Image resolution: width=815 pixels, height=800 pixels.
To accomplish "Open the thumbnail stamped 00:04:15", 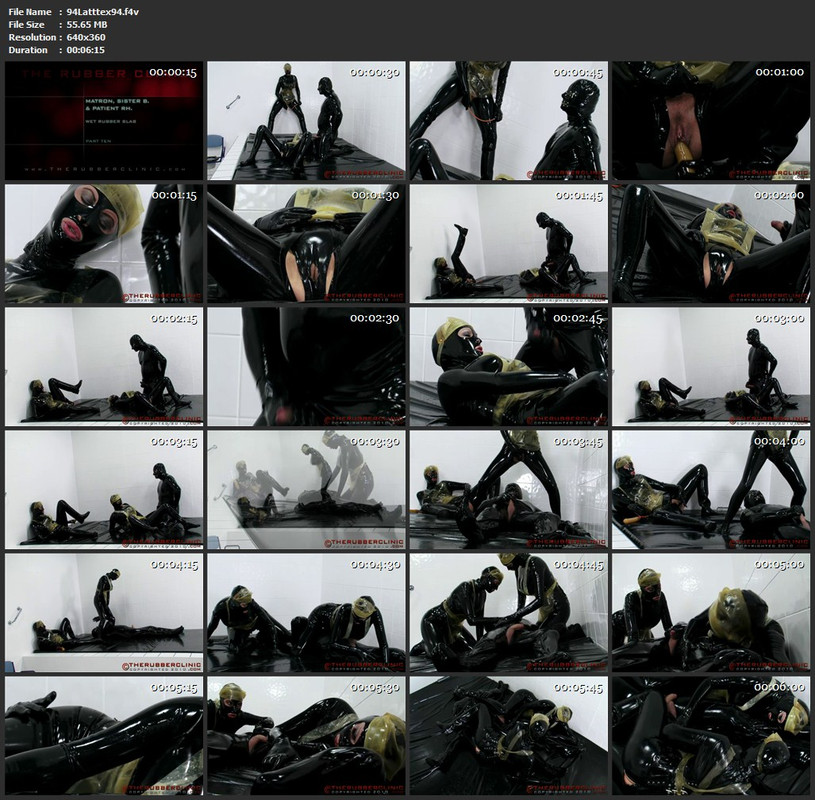I will 104,613.
